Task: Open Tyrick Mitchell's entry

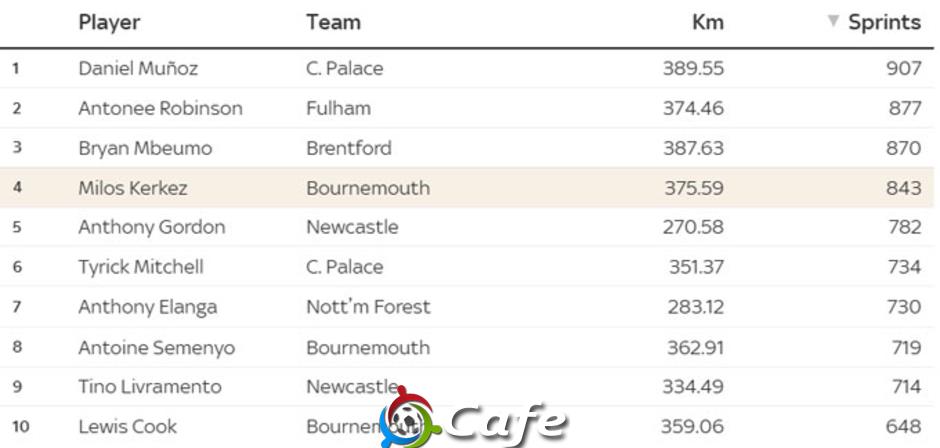Action: (x=141, y=267)
